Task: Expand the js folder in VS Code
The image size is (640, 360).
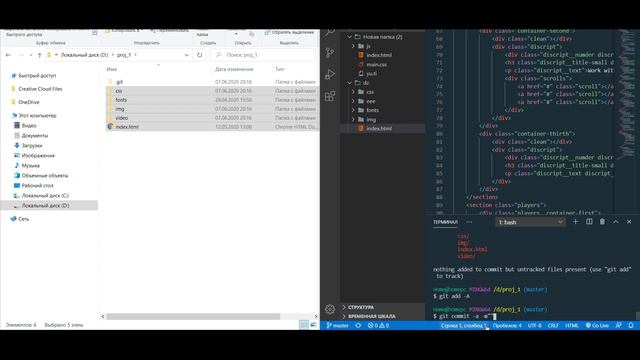Action: tap(353, 46)
